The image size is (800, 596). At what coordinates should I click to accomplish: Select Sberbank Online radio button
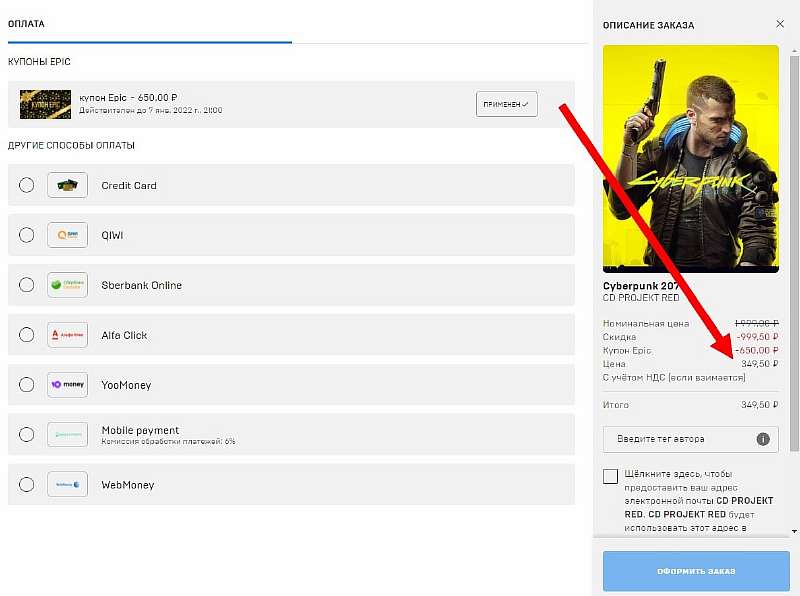click(27, 285)
